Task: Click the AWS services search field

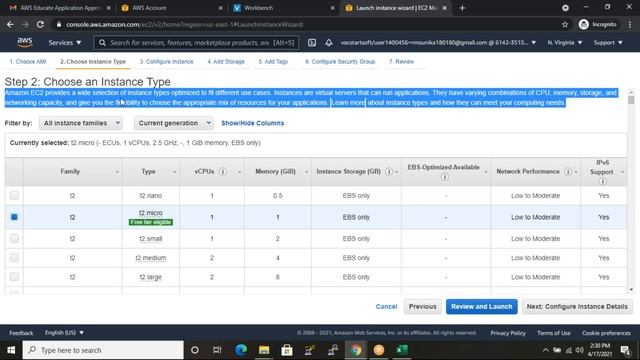Action: pos(196,42)
